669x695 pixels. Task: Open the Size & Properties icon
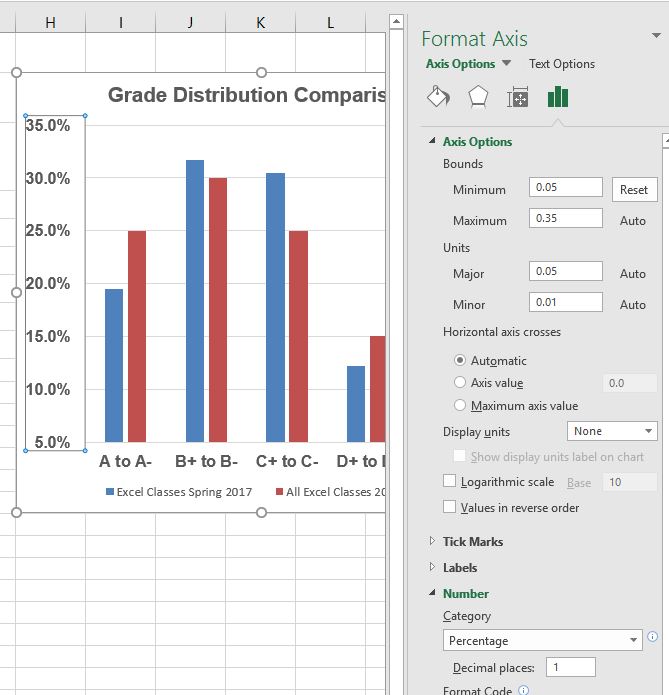coord(517,97)
